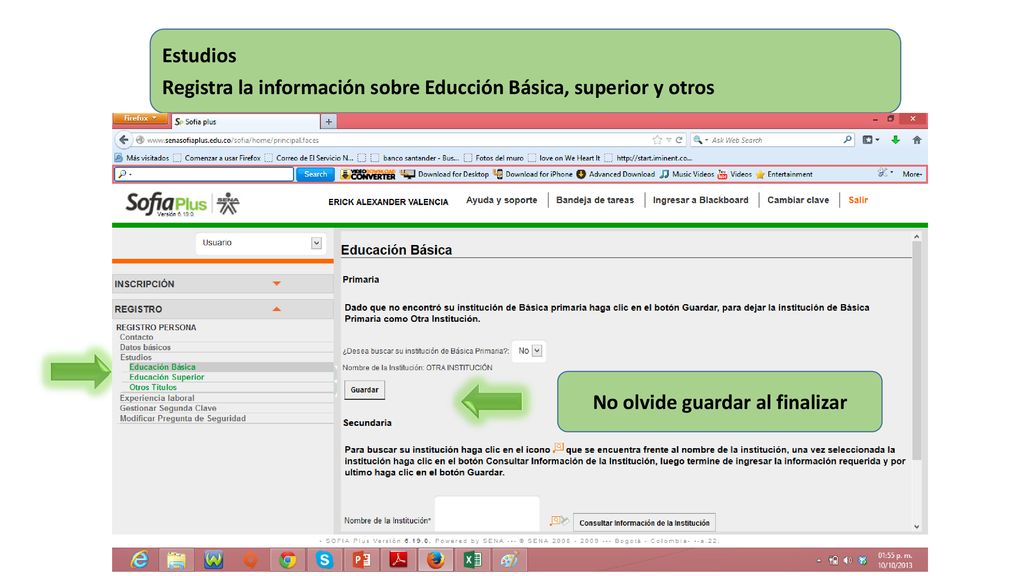Open the bookmarks menu icon next to search
Screen dimensions: 1024x576
(871, 140)
